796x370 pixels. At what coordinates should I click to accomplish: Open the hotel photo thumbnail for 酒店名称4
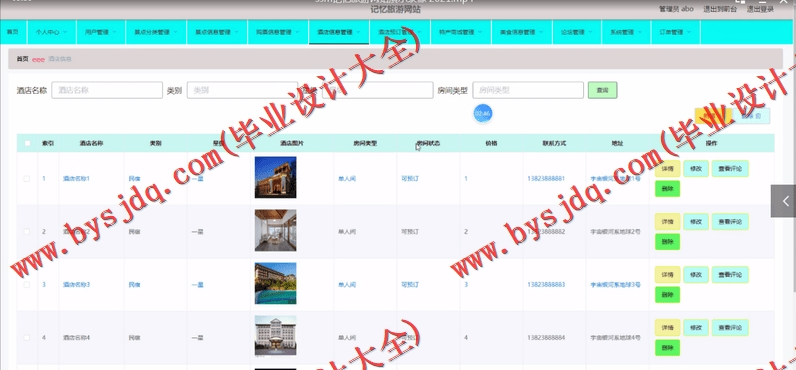click(276, 336)
